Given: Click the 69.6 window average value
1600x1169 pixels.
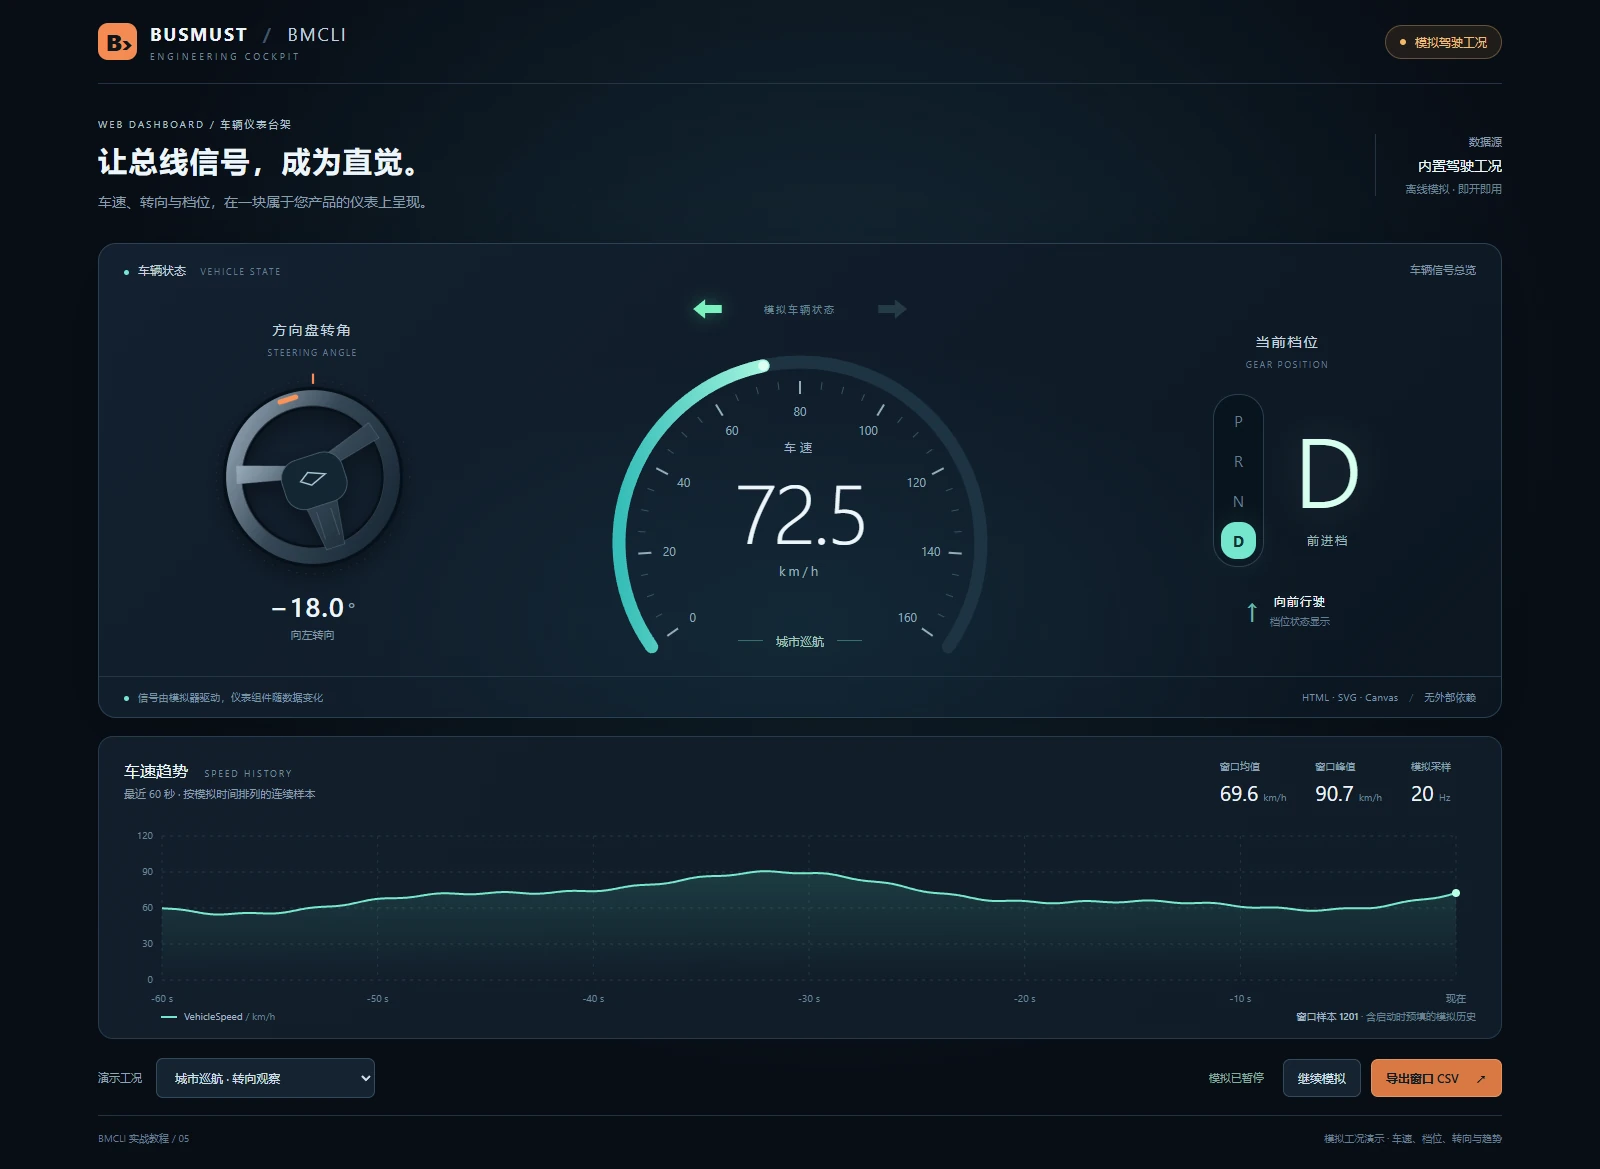Looking at the screenshot, I should [1239, 794].
